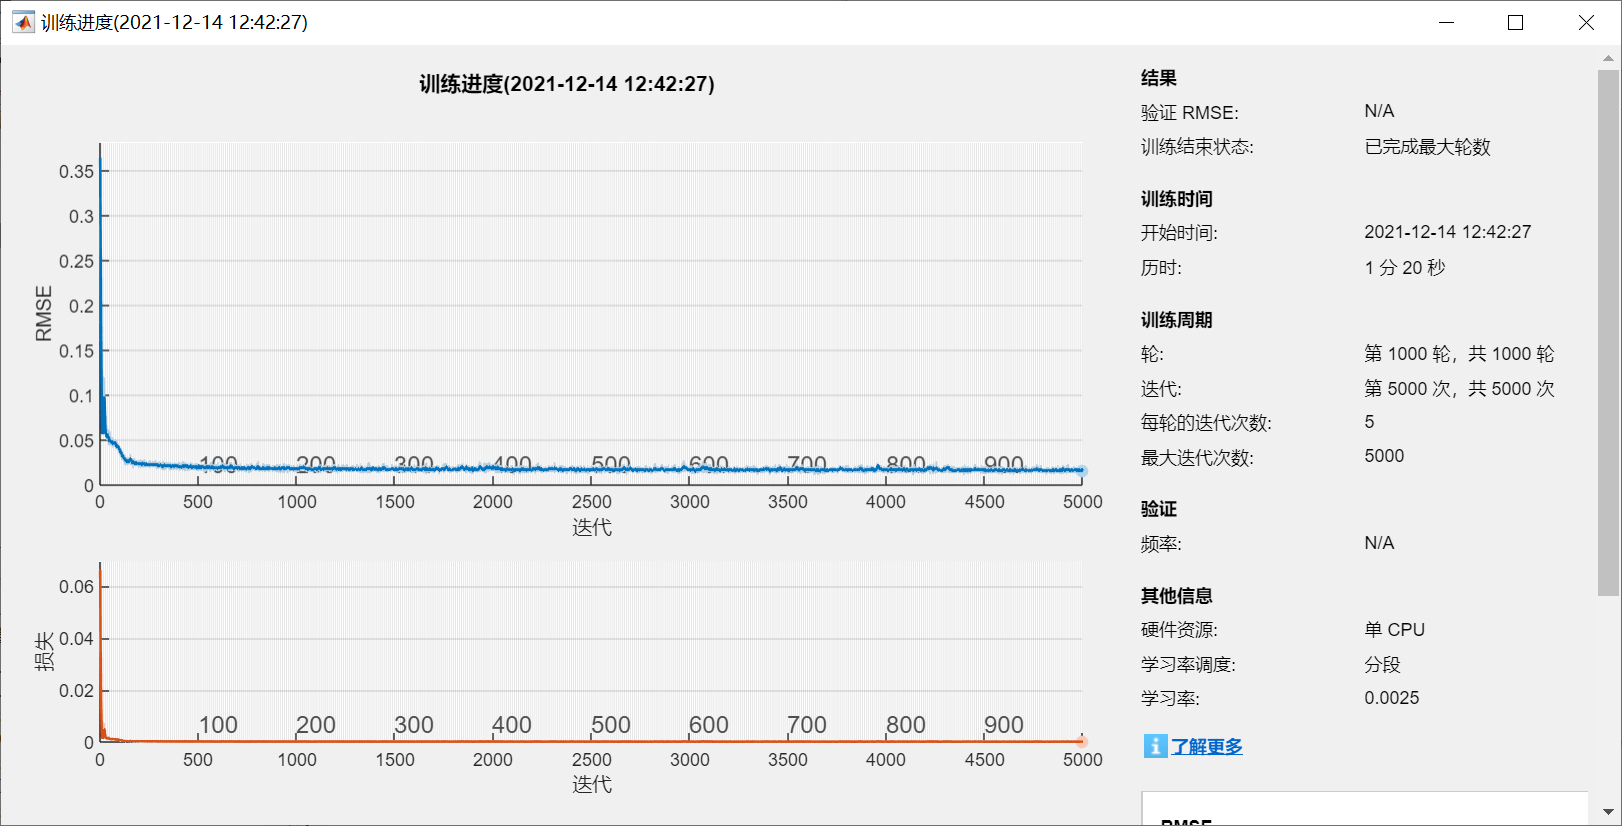
Task: Click the MATLAB logo icon in title bar
Action: (23, 22)
